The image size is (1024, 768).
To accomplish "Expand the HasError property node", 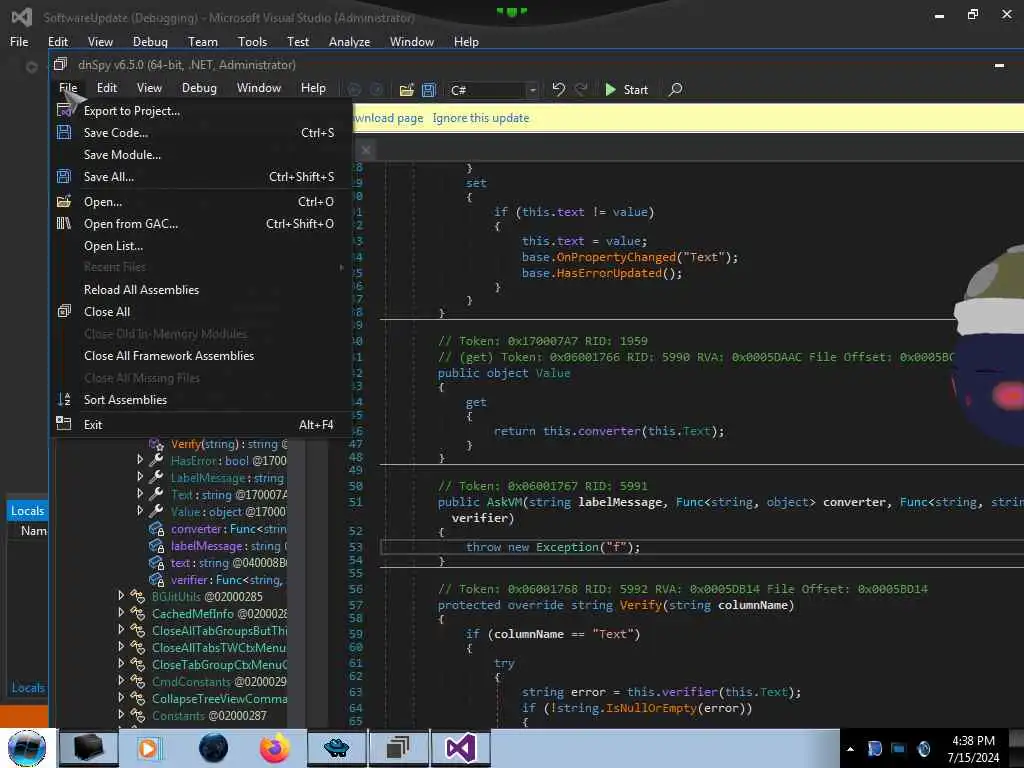I will click(140, 460).
